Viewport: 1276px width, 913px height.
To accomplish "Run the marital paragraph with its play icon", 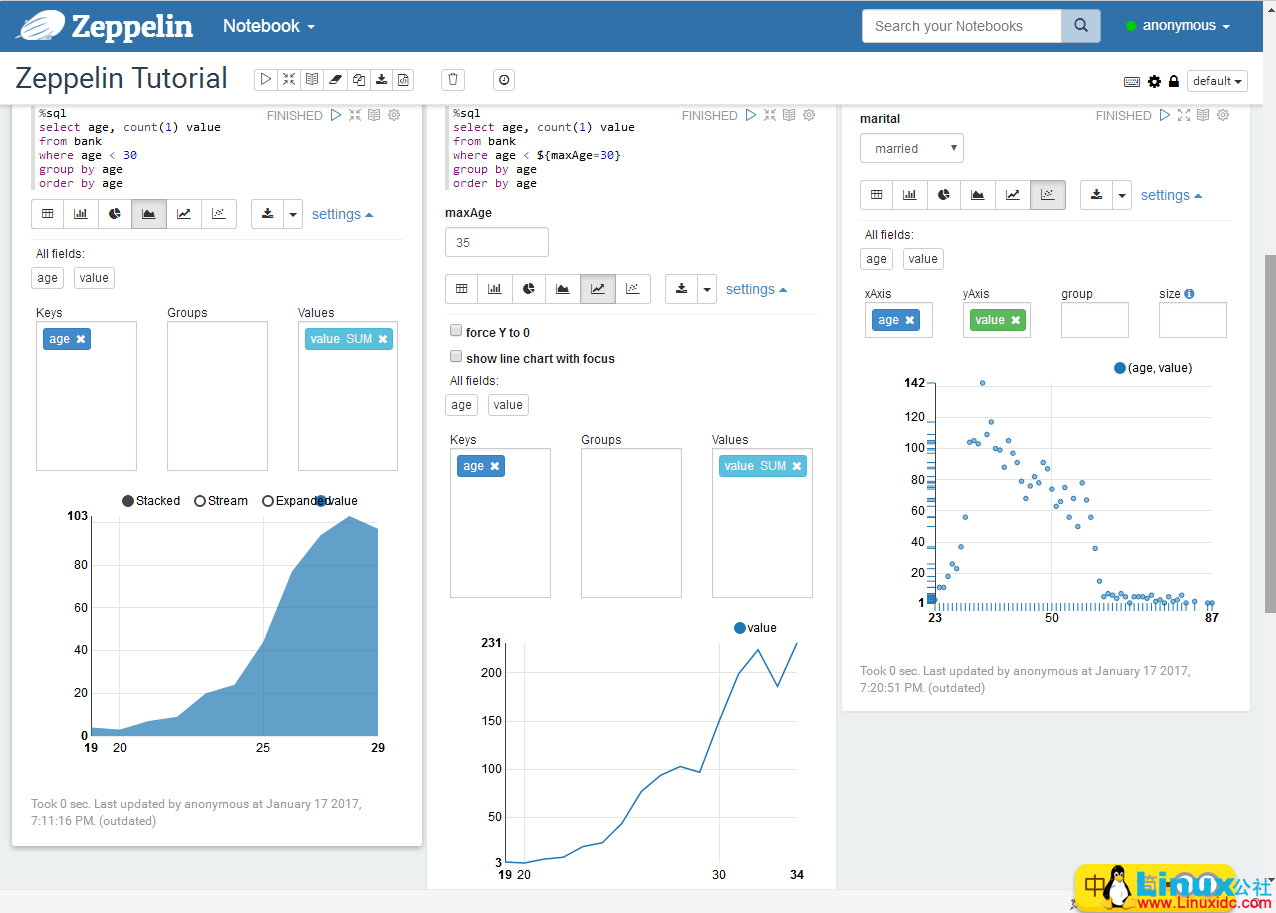I will click(x=1164, y=115).
